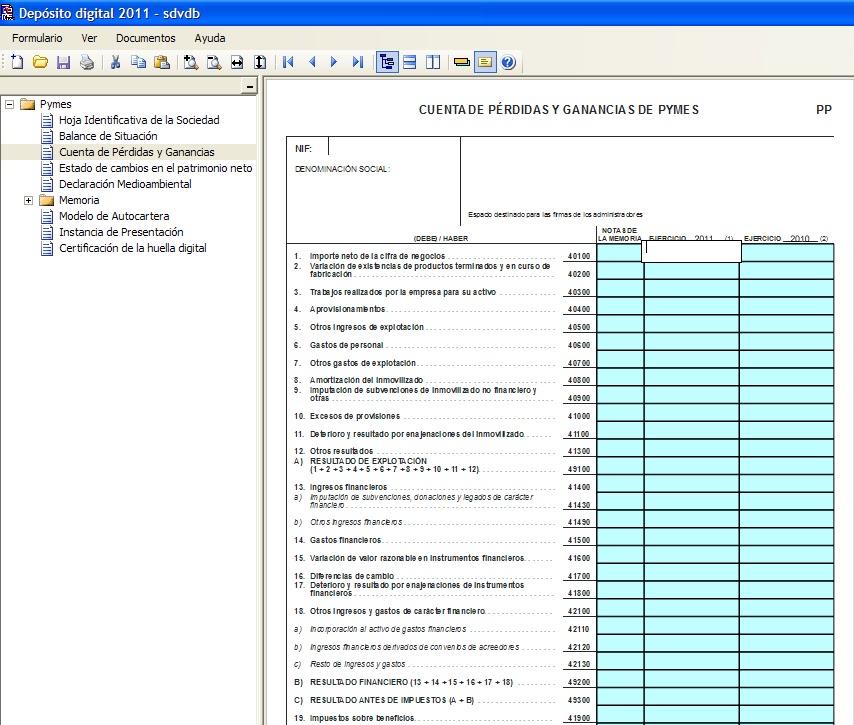Minimize the tree panel with dash button
The height and width of the screenshot is (725, 854).
pyautogui.click(x=249, y=86)
